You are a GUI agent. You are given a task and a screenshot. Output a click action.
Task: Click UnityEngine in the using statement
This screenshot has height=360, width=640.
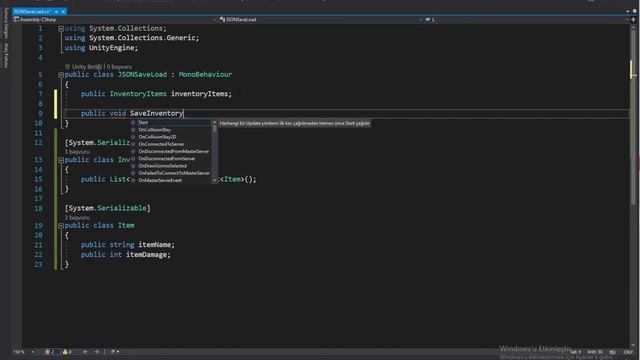111,48
